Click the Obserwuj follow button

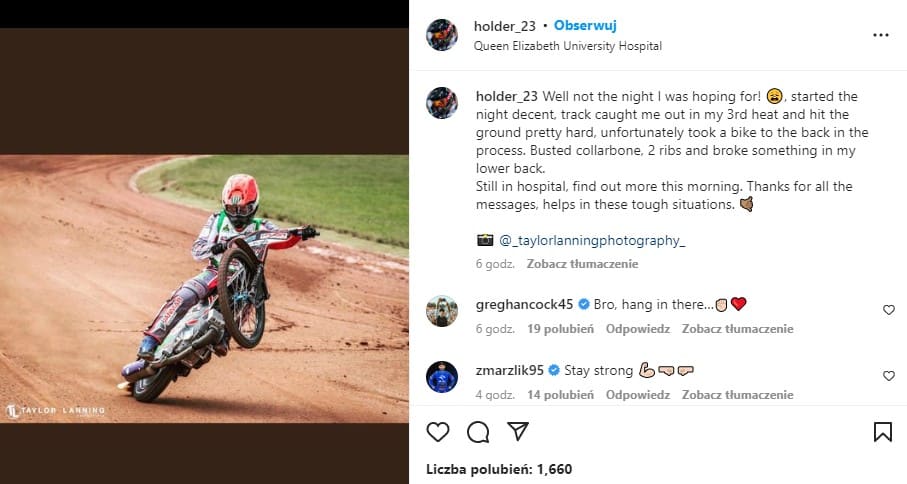[x=586, y=26]
